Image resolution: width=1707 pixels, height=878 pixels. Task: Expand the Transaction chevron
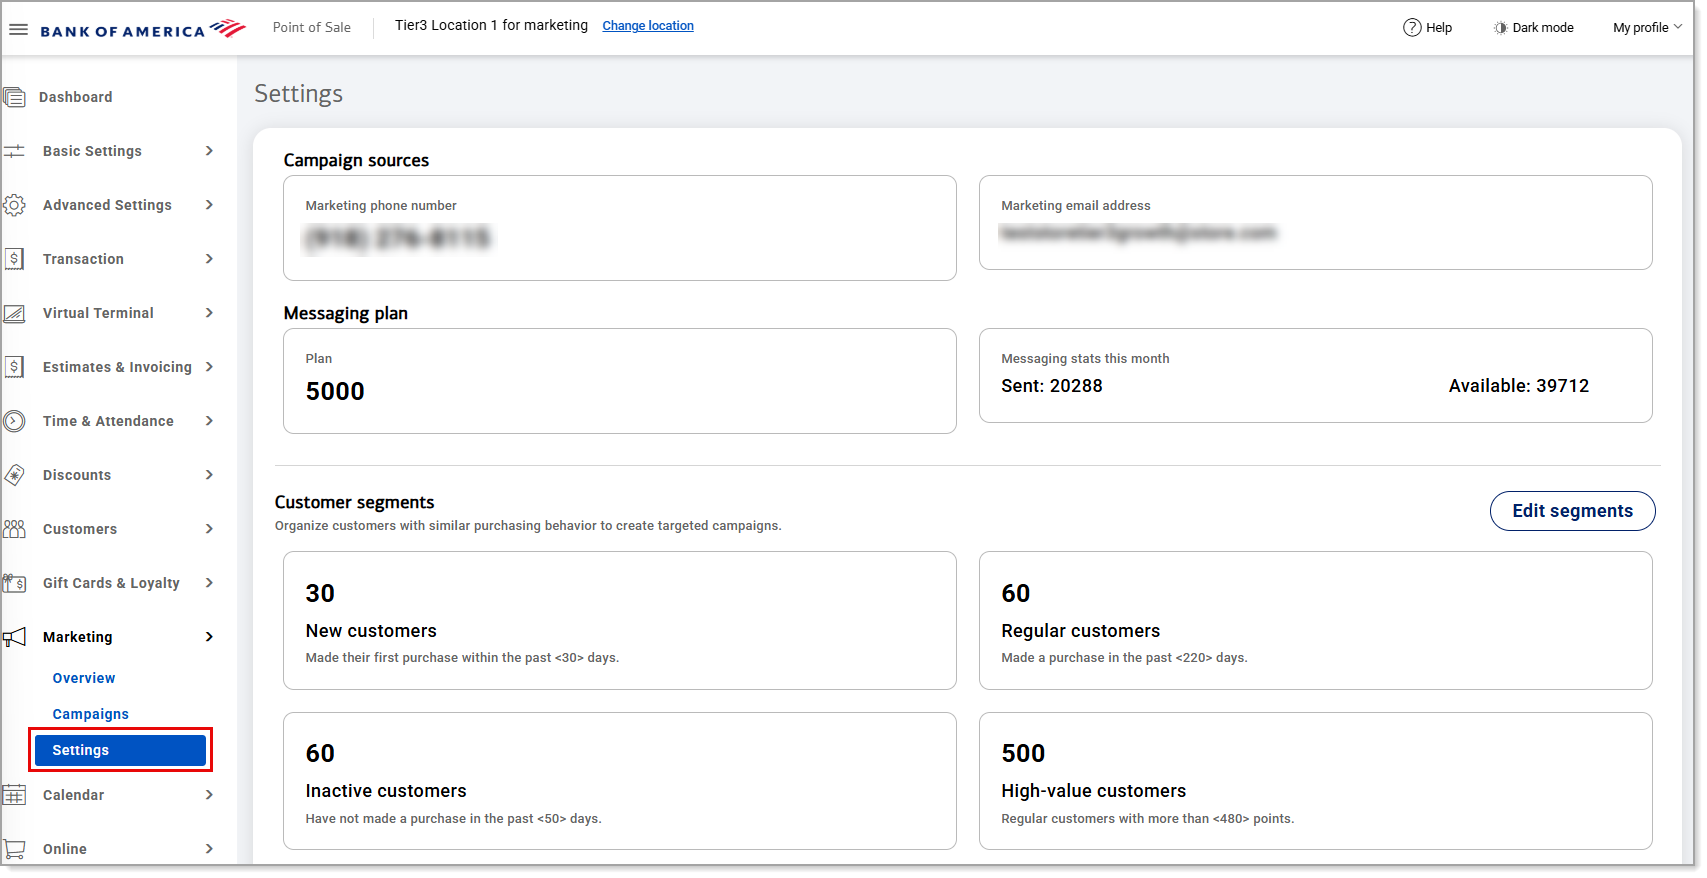[209, 259]
